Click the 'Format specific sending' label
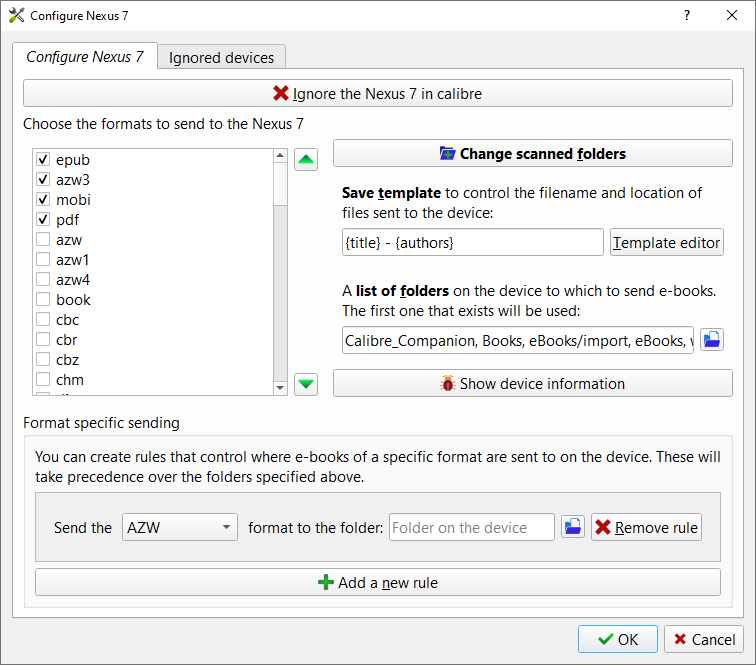Image resolution: width=756 pixels, height=665 pixels. point(101,423)
